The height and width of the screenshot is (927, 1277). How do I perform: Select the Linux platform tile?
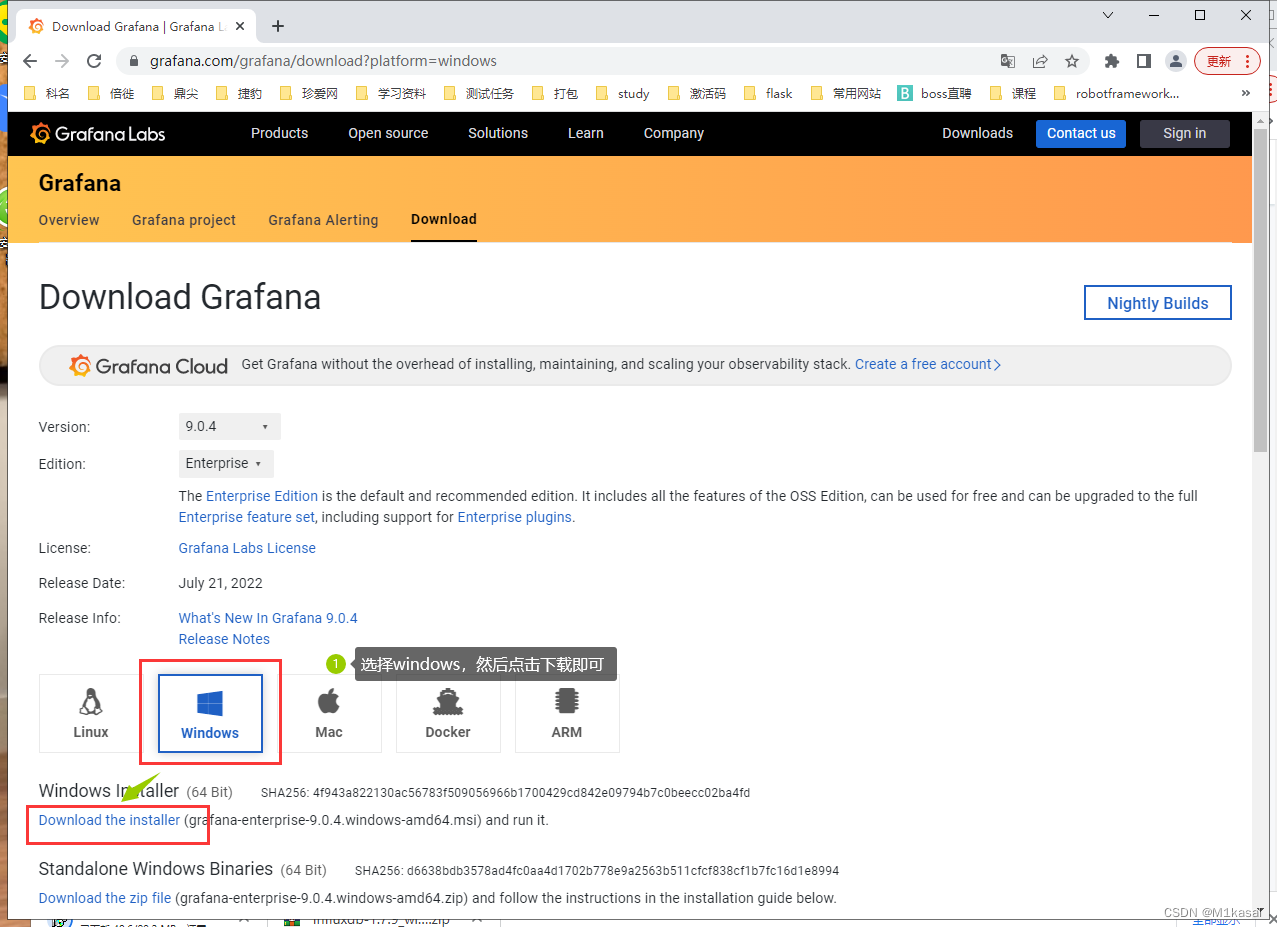coord(91,713)
